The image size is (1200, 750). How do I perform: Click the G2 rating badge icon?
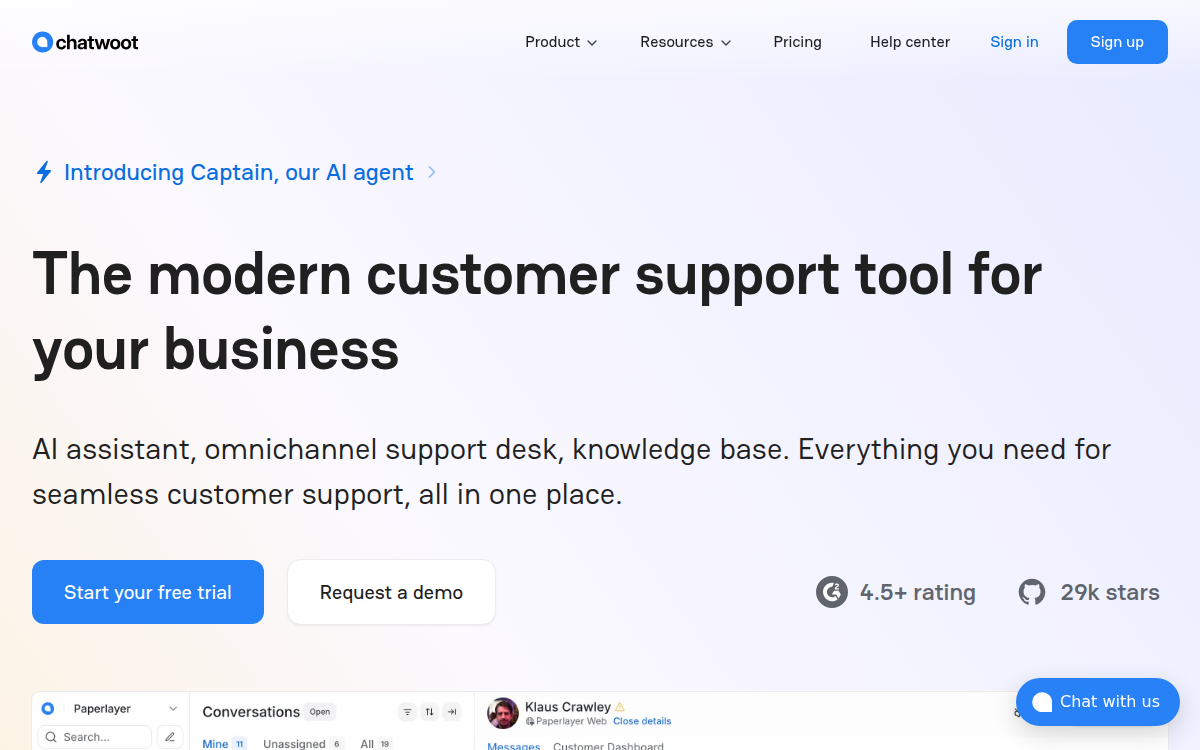(x=832, y=592)
